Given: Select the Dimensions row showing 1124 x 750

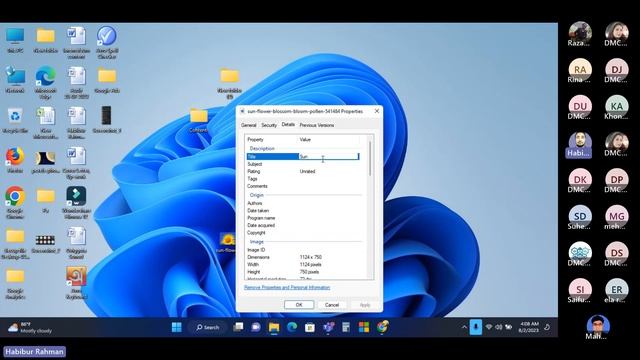Looking at the screenshot, I should [303, 257].
